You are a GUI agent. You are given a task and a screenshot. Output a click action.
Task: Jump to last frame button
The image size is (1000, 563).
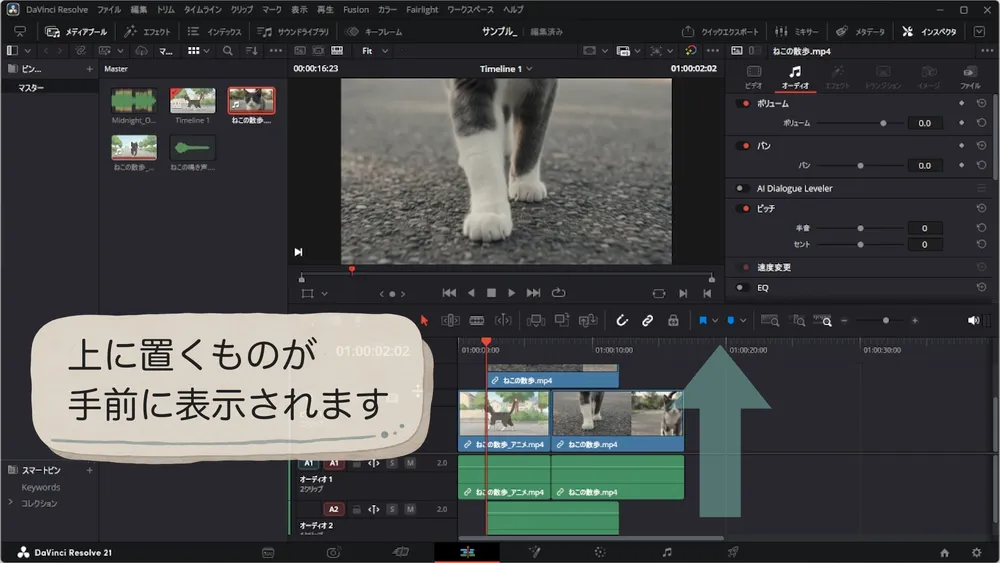(x=533, y=293)
